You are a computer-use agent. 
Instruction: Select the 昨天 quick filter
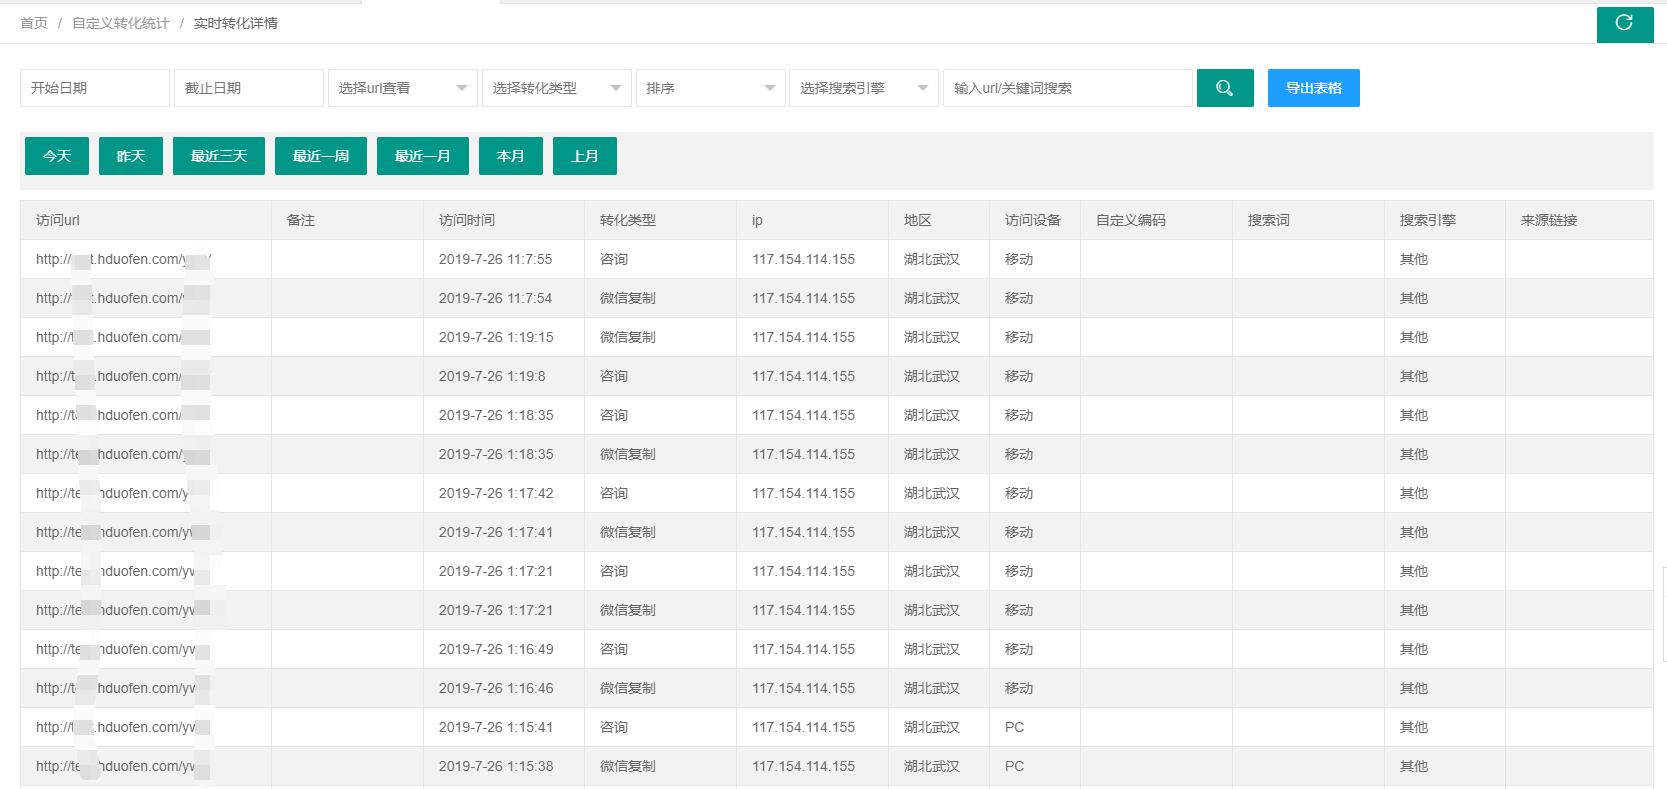[131, 156]
